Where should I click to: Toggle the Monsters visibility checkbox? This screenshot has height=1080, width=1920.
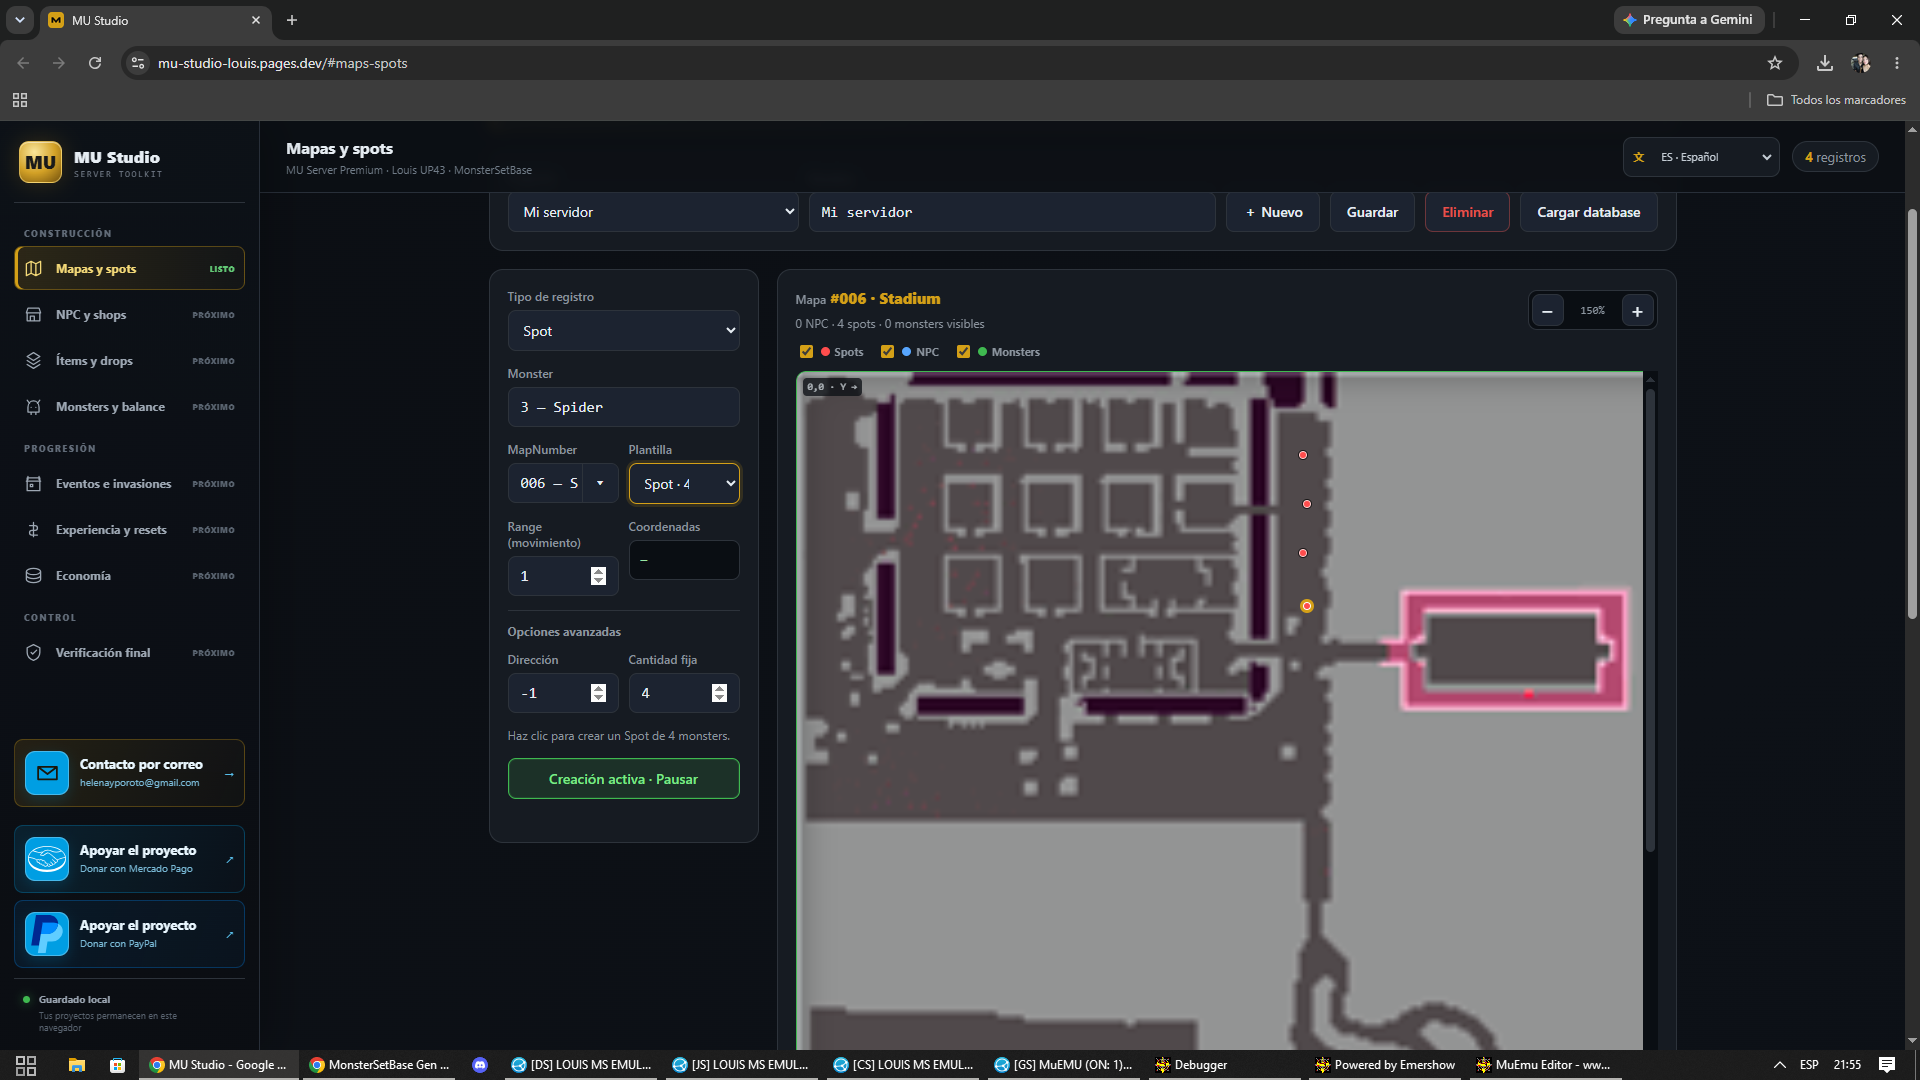point(963,352)
